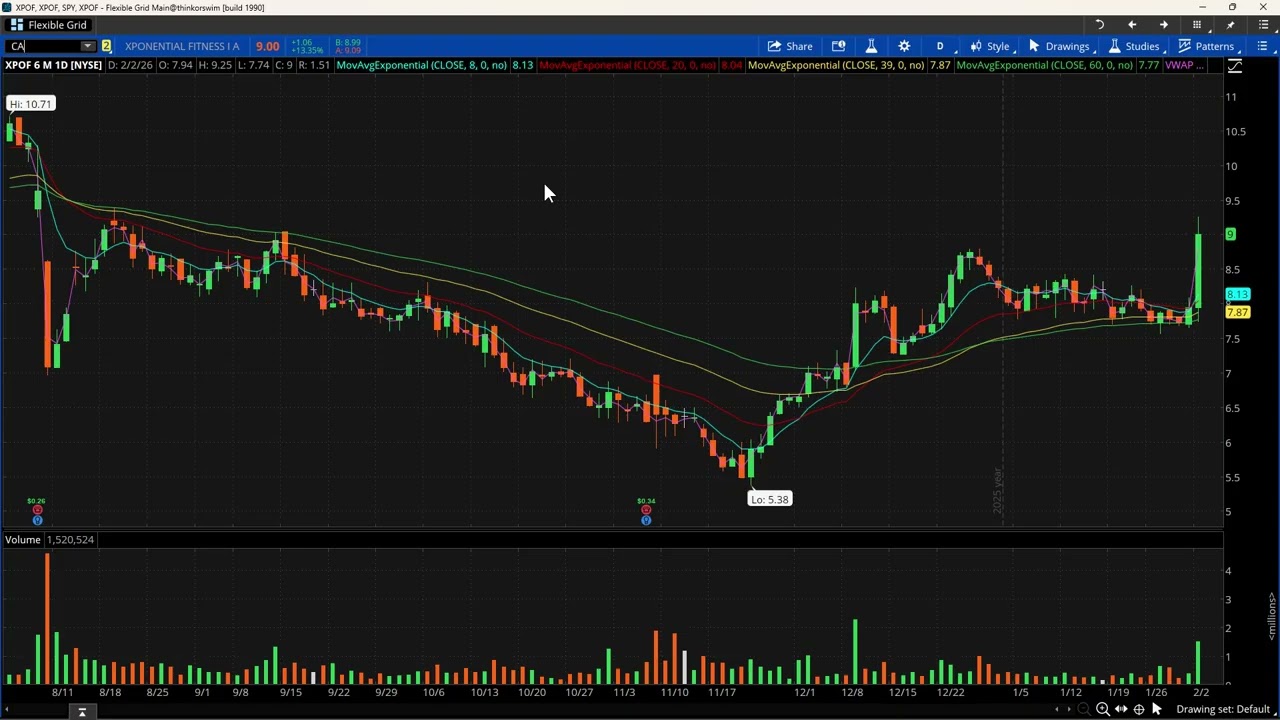Click the zoom in magnifier icon

(x=1102, y=710)
